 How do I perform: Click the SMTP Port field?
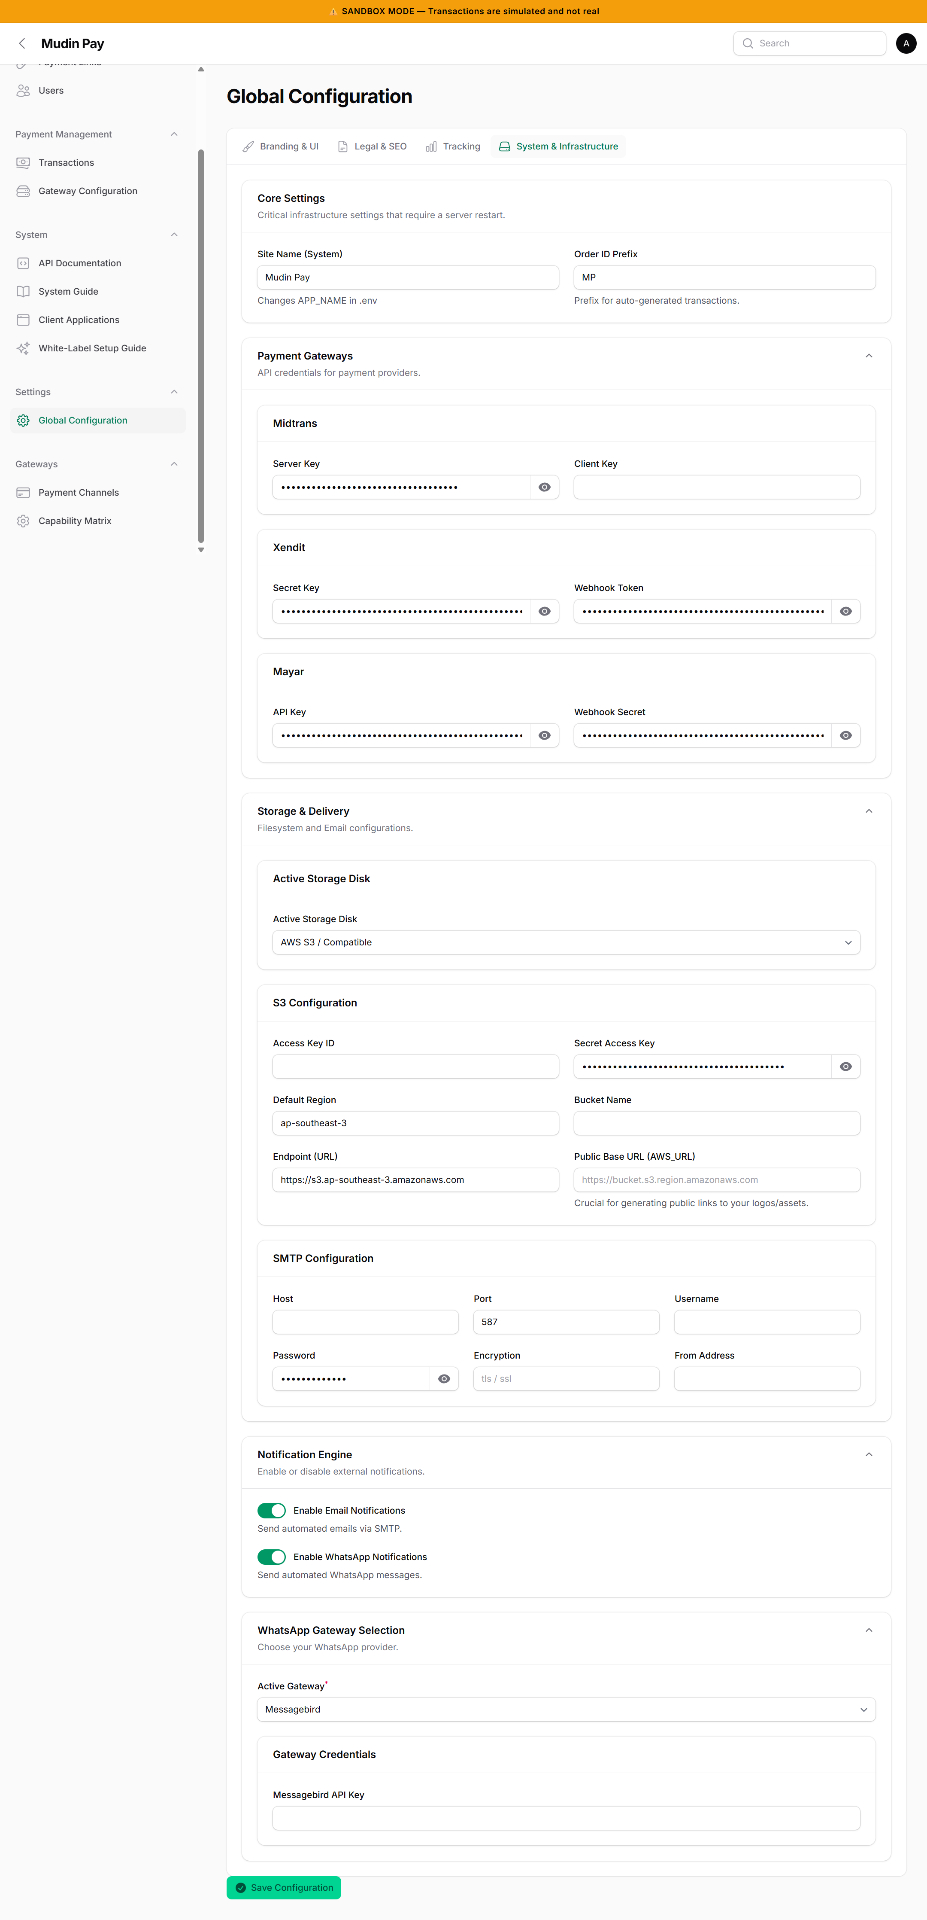point(566,1322)
